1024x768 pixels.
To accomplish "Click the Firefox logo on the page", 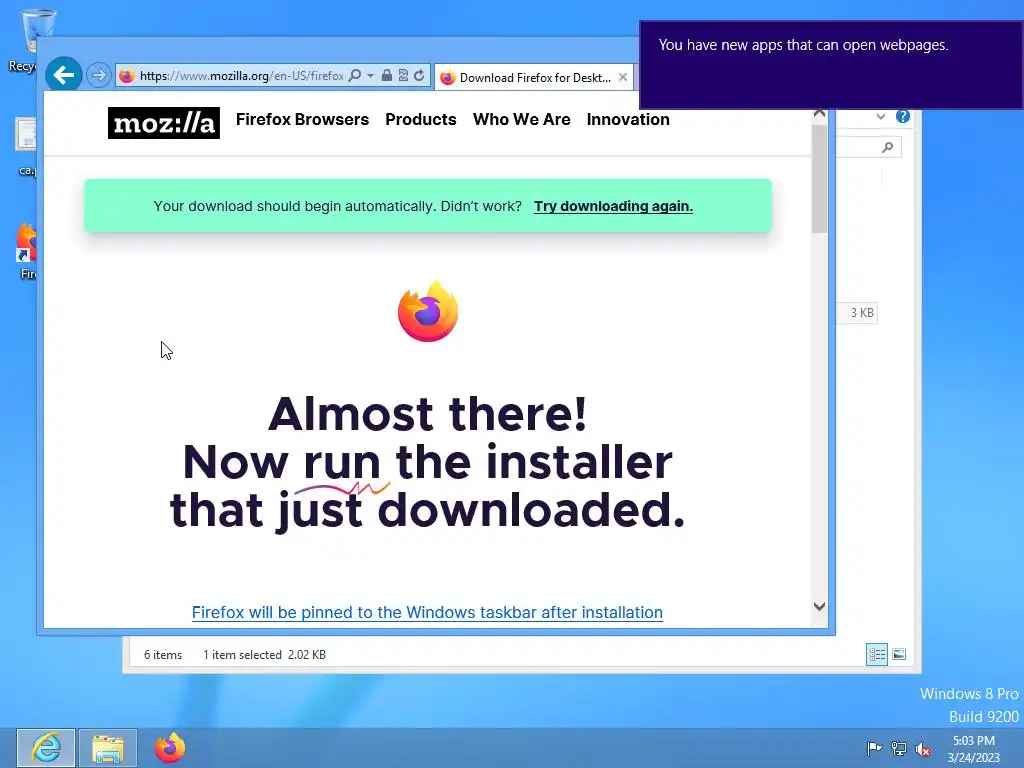I will coord(428,312).
